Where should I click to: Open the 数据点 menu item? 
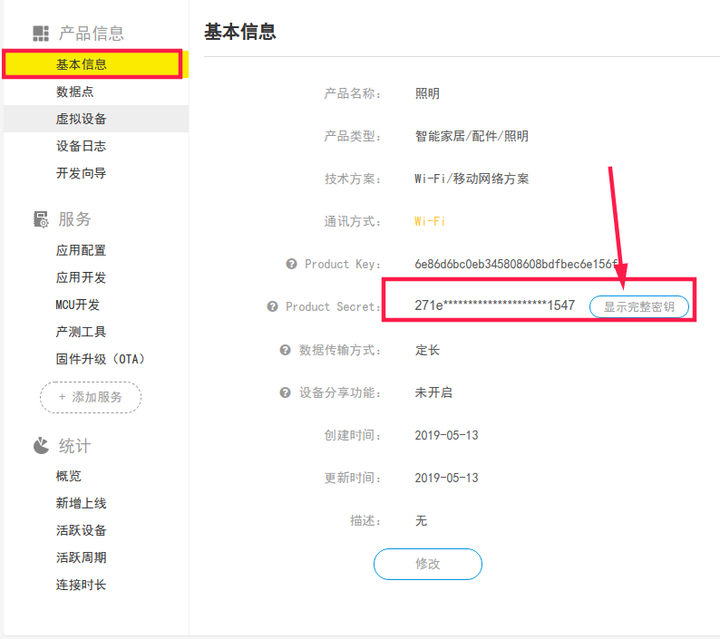pos(96,91)
